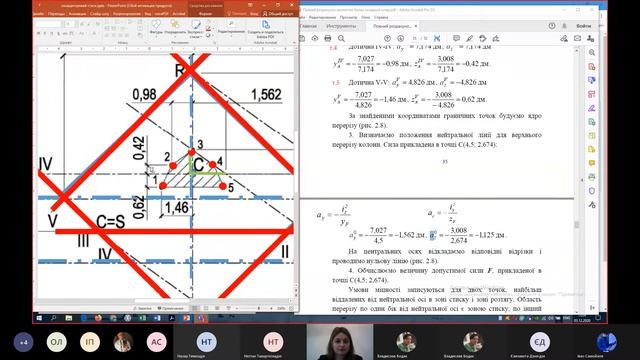The height and width of the screenshot is (360, 640).
Task: Click Общий доступ share button in PowerPoint
Action: coord(278,14)
